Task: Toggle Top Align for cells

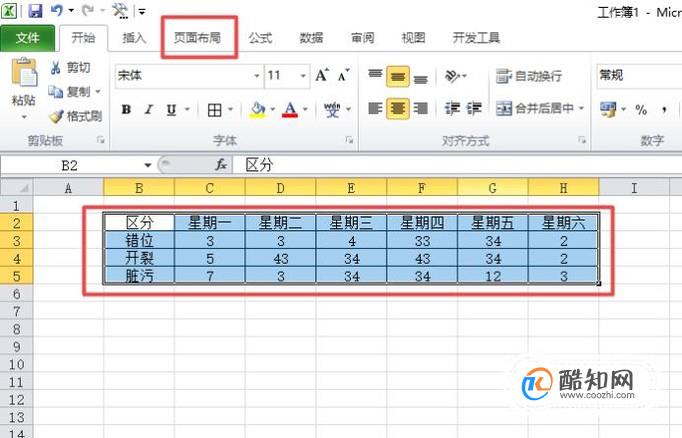Action: pos(375,76)
